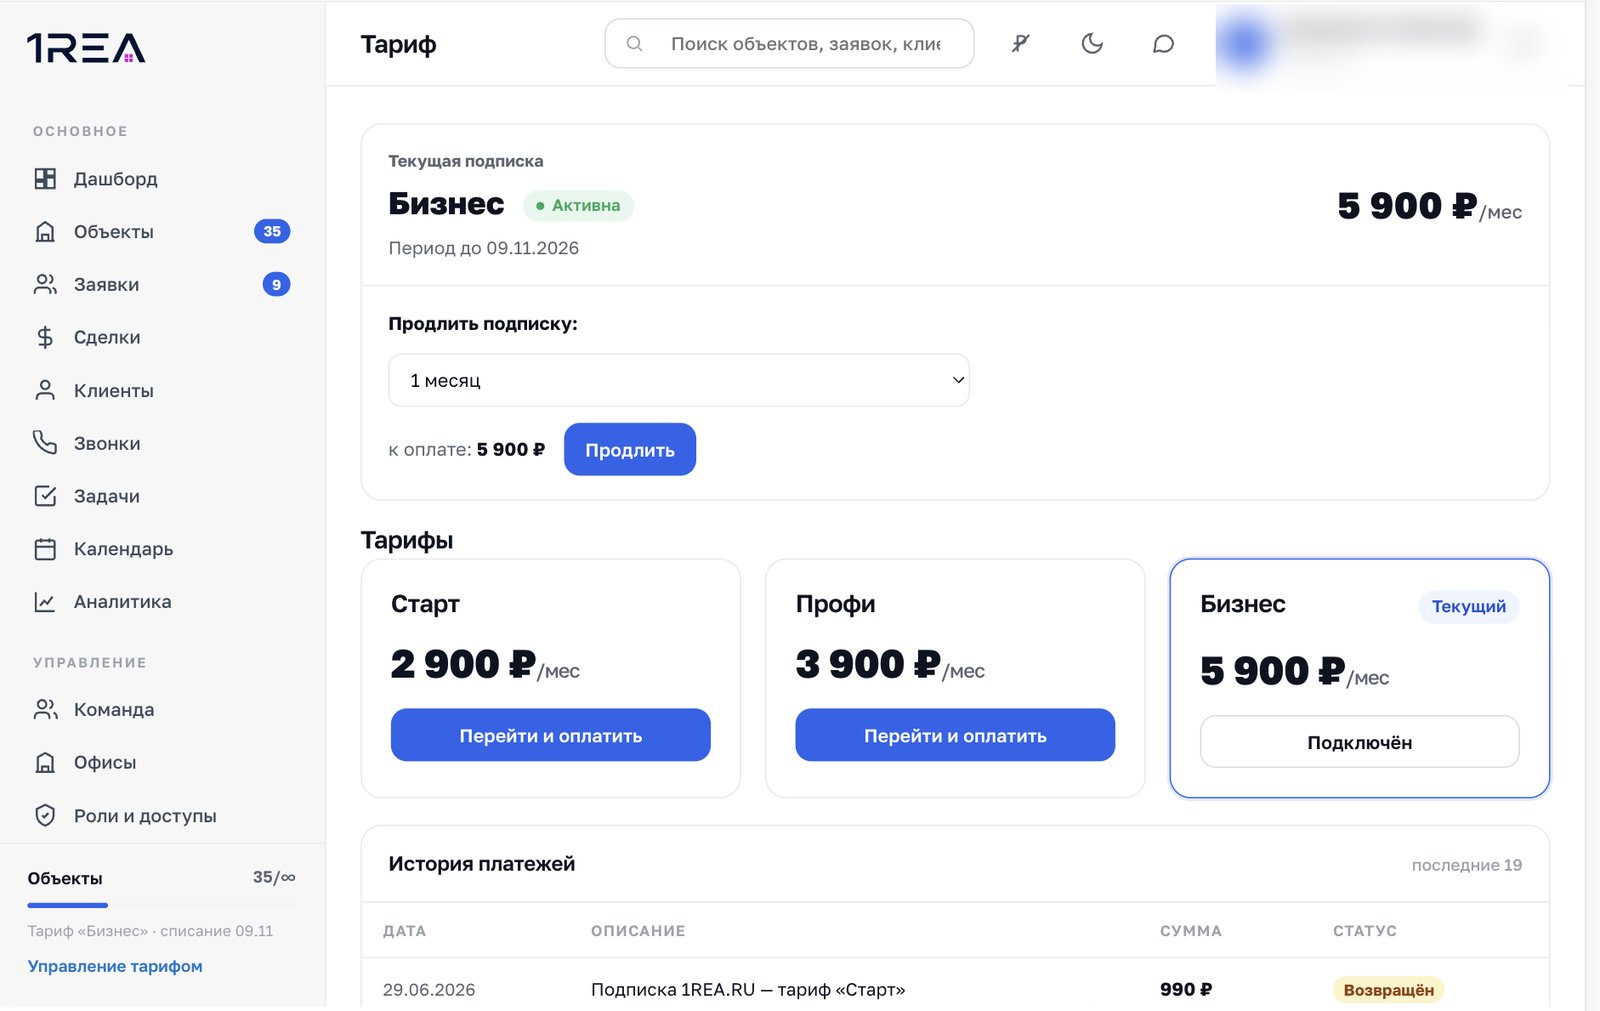Open the chat bubble icon in header
The width and height of the screenshot is (1600, 1011).
[1163, 44]
